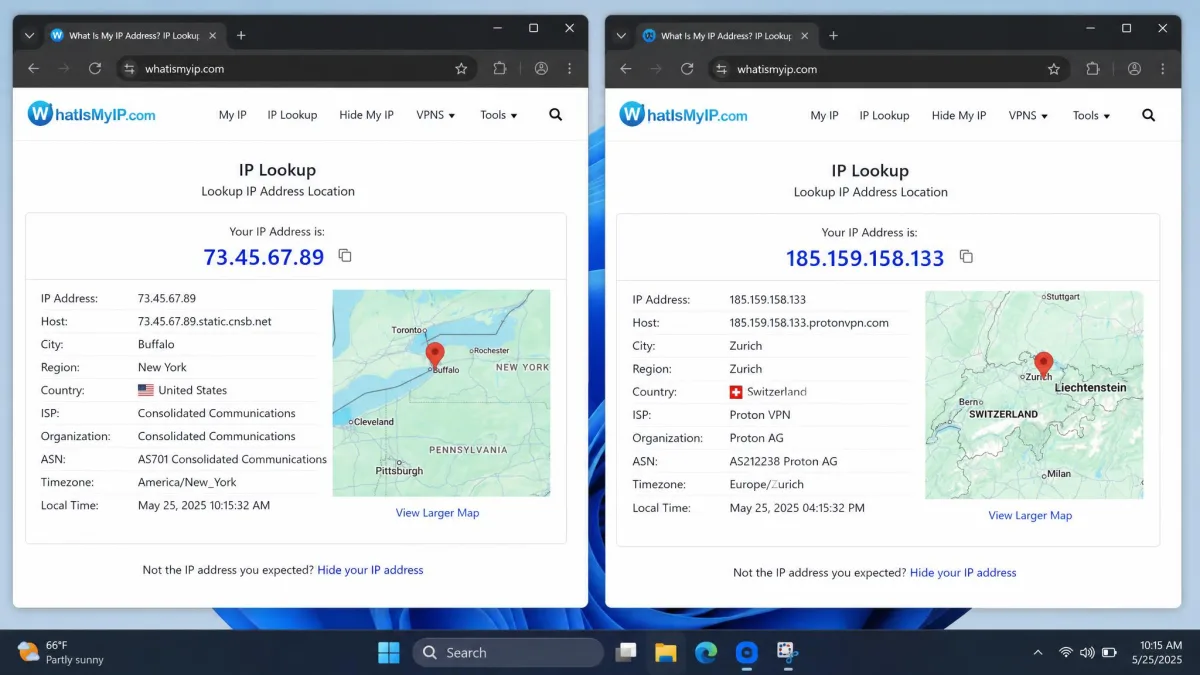Open new tab in left browser window

241,35
